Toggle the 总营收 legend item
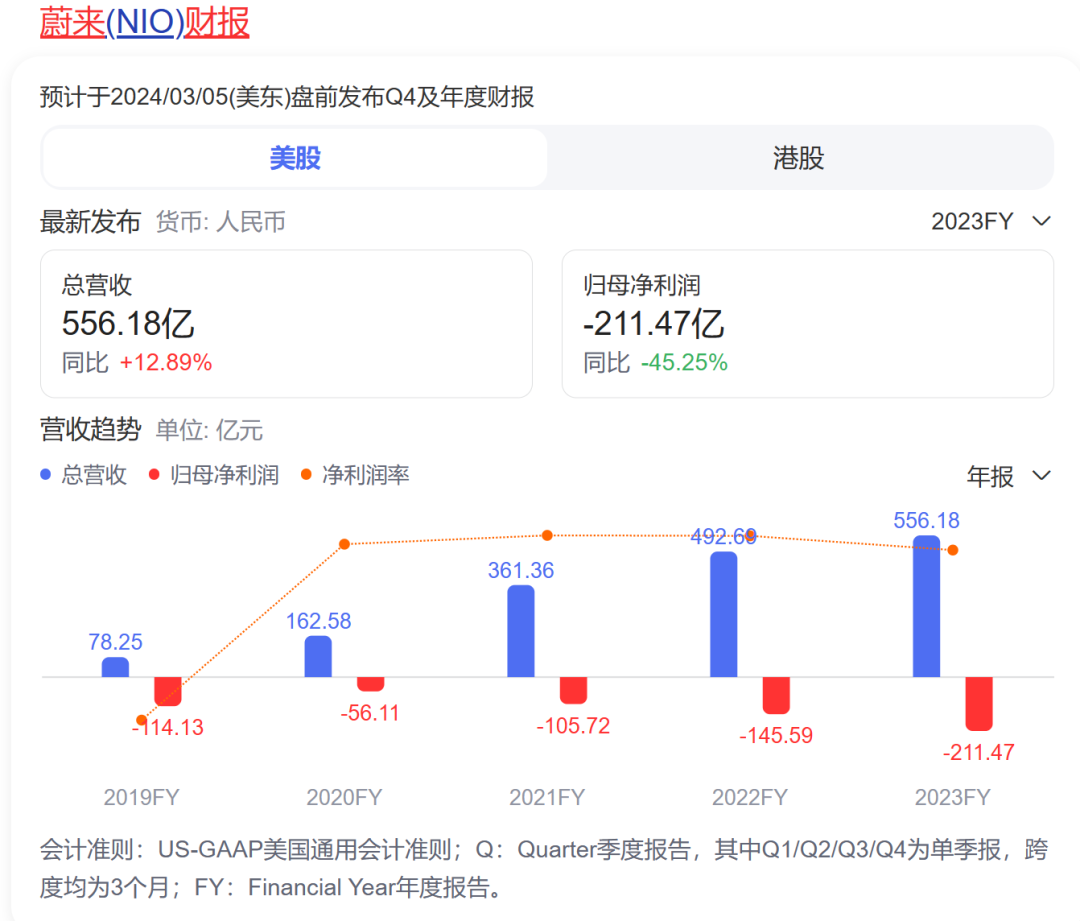 click(x=83, y=475)
